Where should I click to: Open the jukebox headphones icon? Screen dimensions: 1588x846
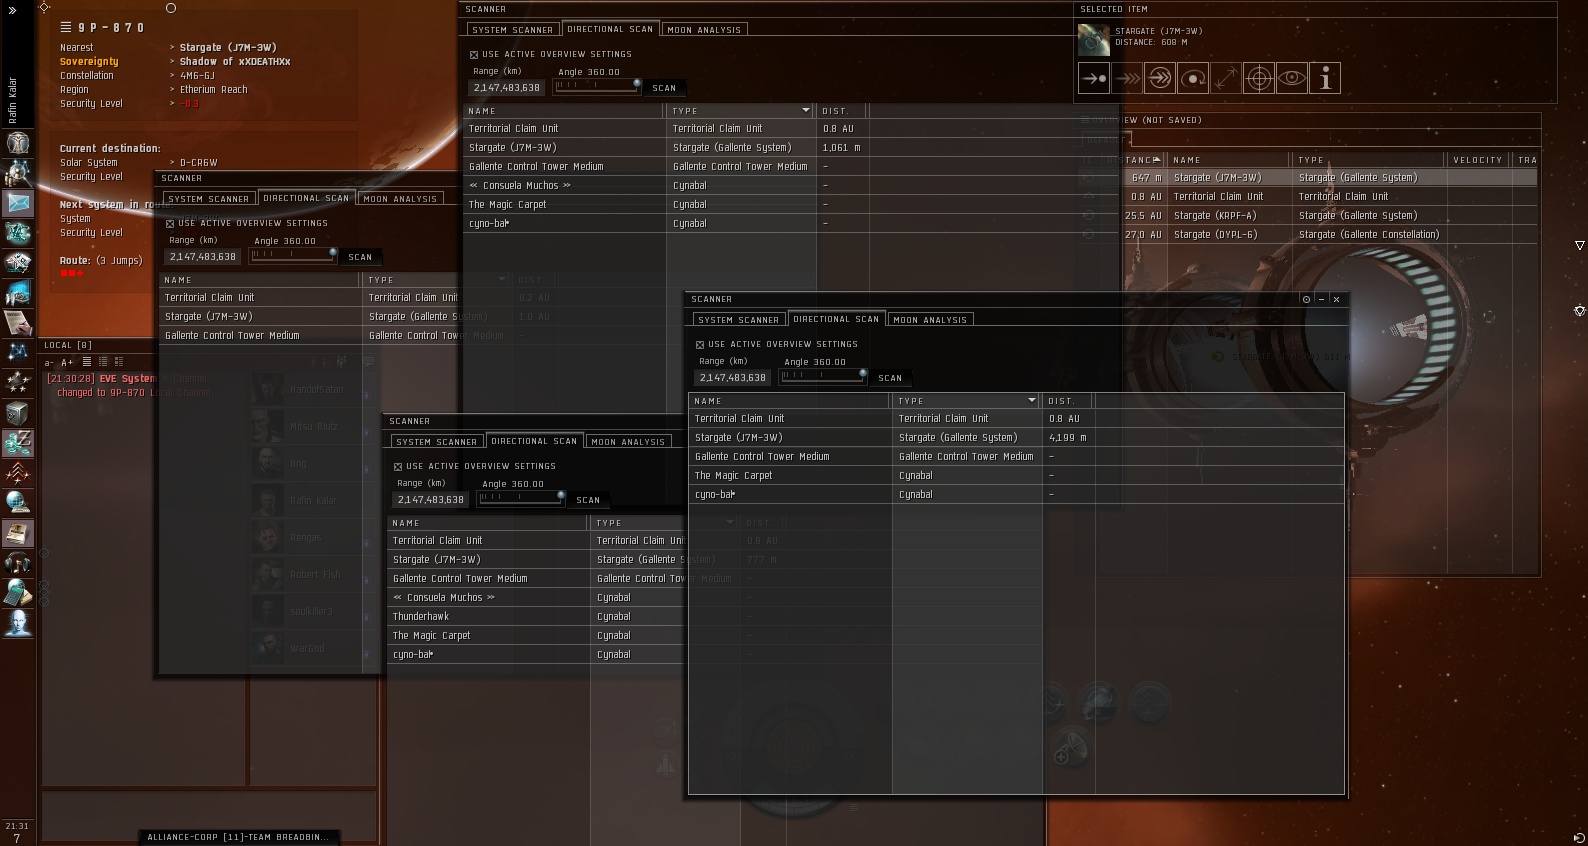tap(18, 562)
